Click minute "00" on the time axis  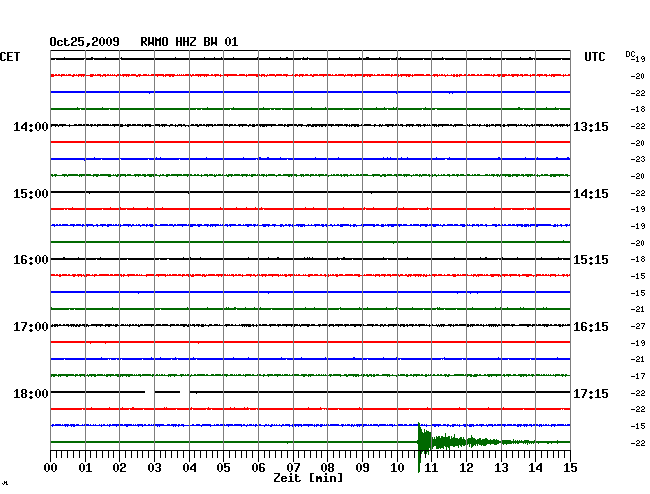pos(51,468)
